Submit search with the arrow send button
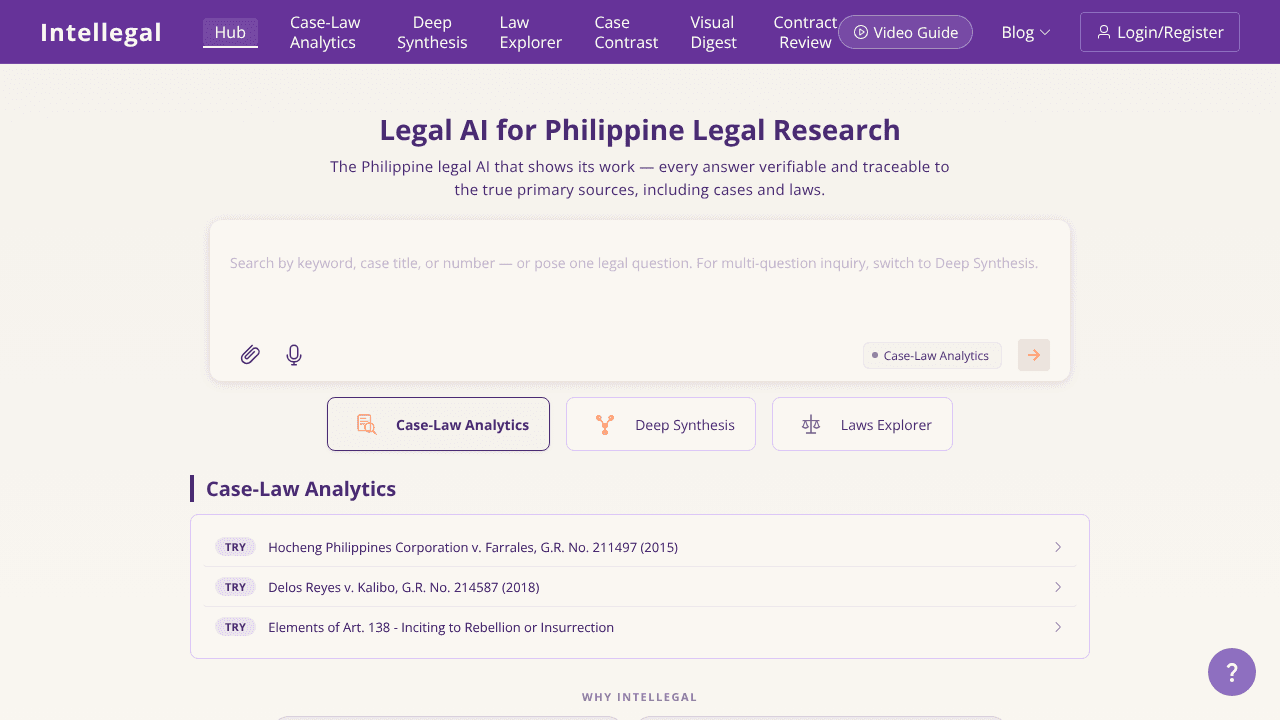The image size is (1280, 720). 1034,355
